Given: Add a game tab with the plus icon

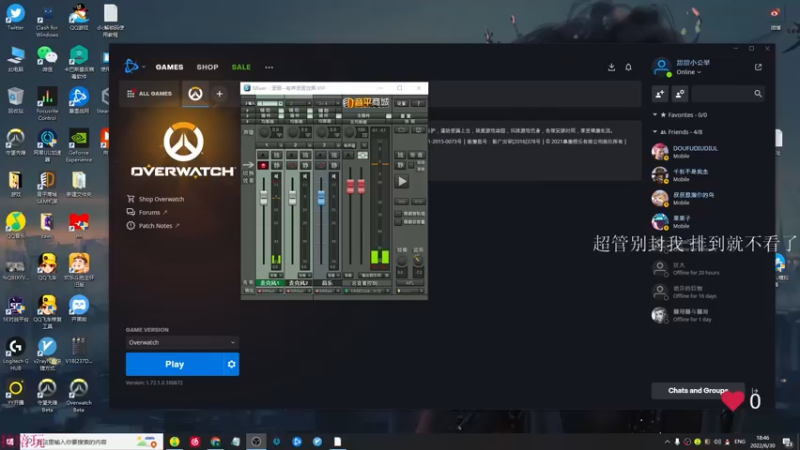Looking at the screenshot, I should [219, 94].
